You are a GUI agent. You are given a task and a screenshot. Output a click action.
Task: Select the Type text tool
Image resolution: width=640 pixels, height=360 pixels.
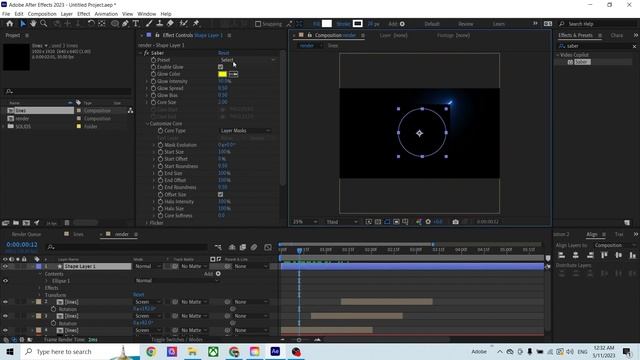136,24
